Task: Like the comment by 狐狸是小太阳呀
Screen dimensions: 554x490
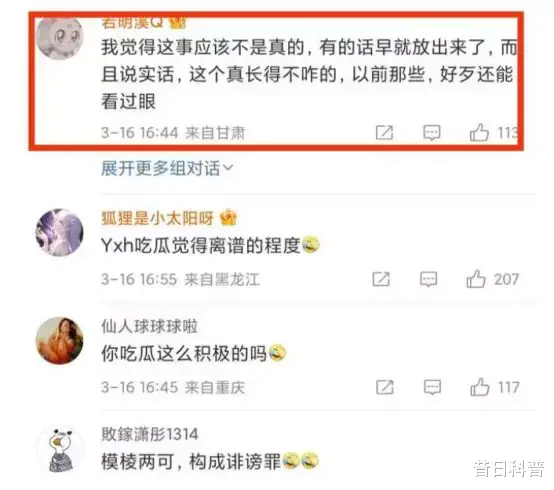Action: point(476,279)
